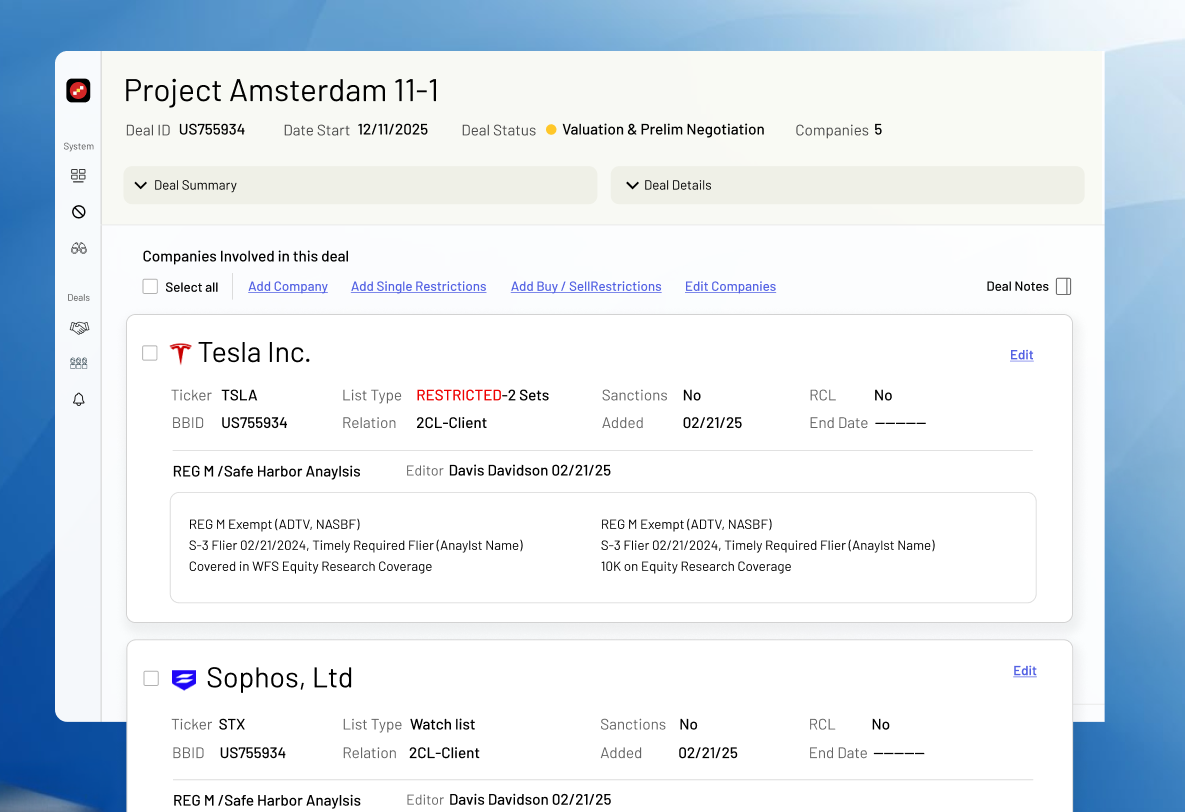
Task: Click the Deal ID value US755934 in header
Action: tap(212, 129)
